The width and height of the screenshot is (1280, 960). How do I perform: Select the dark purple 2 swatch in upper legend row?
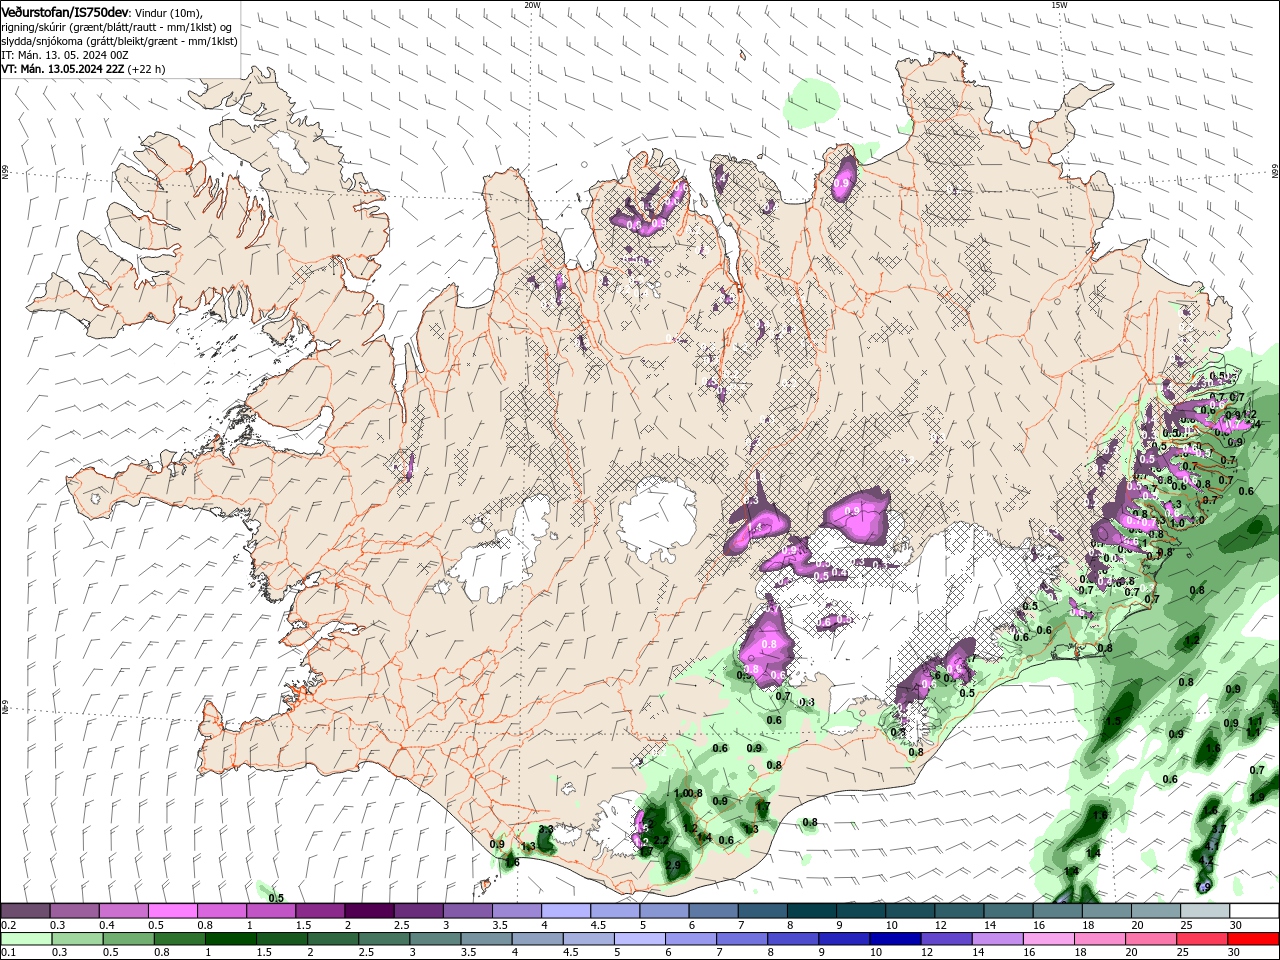pos(368,911)
